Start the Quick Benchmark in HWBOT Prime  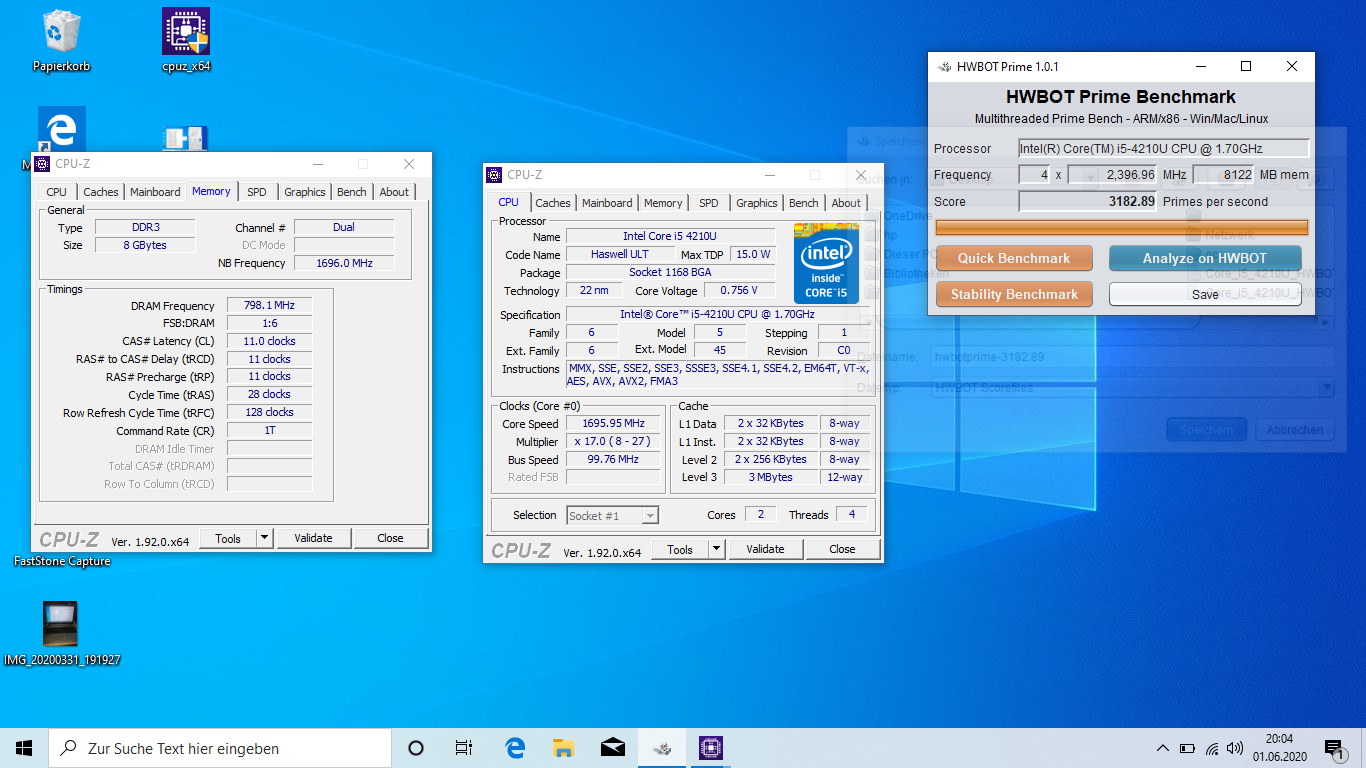pos(1014,258)
